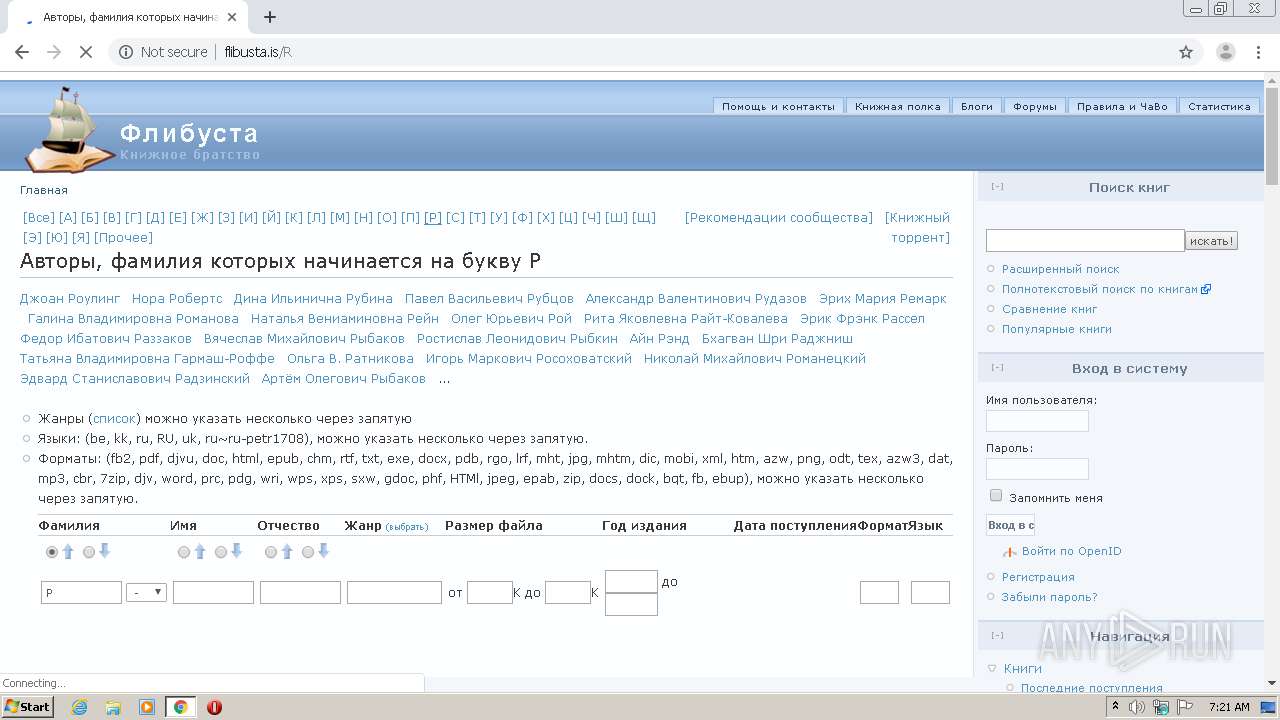This screenshot has width=1280, height=720.
Task: Focus the Пароль field
Action: (1037, 469)
